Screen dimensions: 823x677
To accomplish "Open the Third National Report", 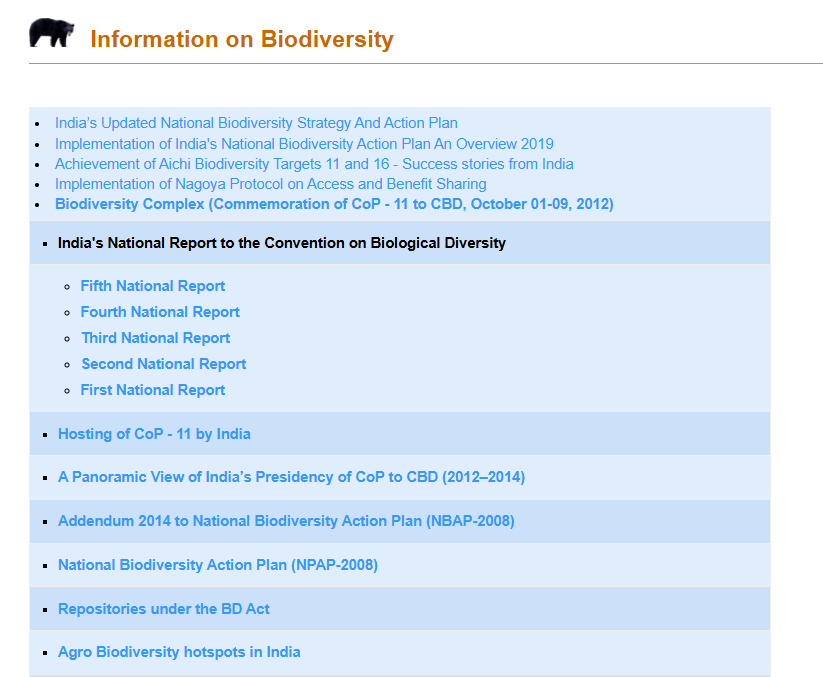I will point(156,338).
